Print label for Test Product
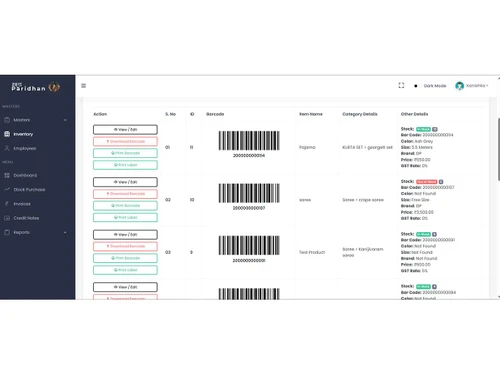 click(125, 270)
